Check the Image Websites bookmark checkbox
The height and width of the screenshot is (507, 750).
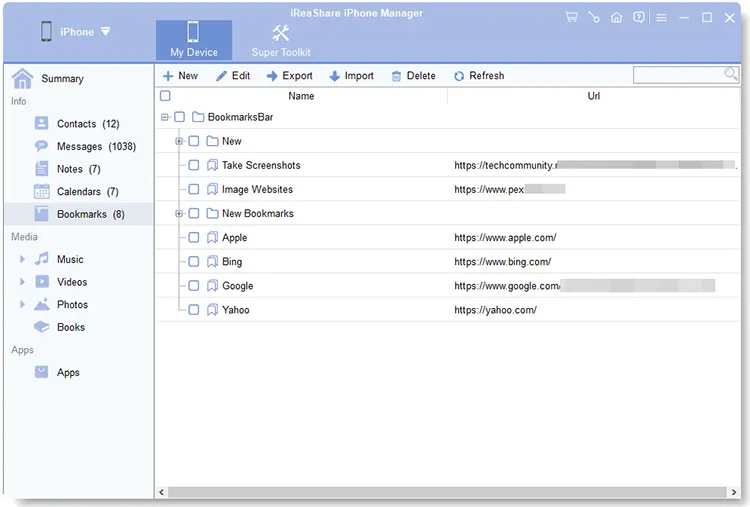194,189
